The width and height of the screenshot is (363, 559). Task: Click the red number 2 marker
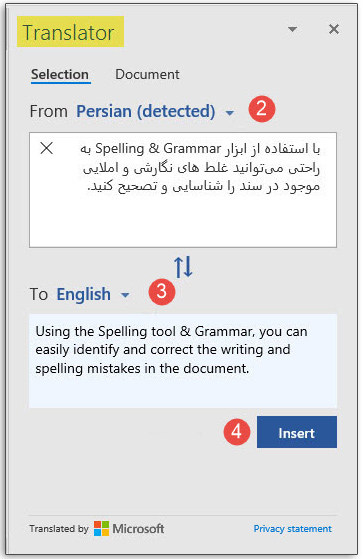point(262,109)
